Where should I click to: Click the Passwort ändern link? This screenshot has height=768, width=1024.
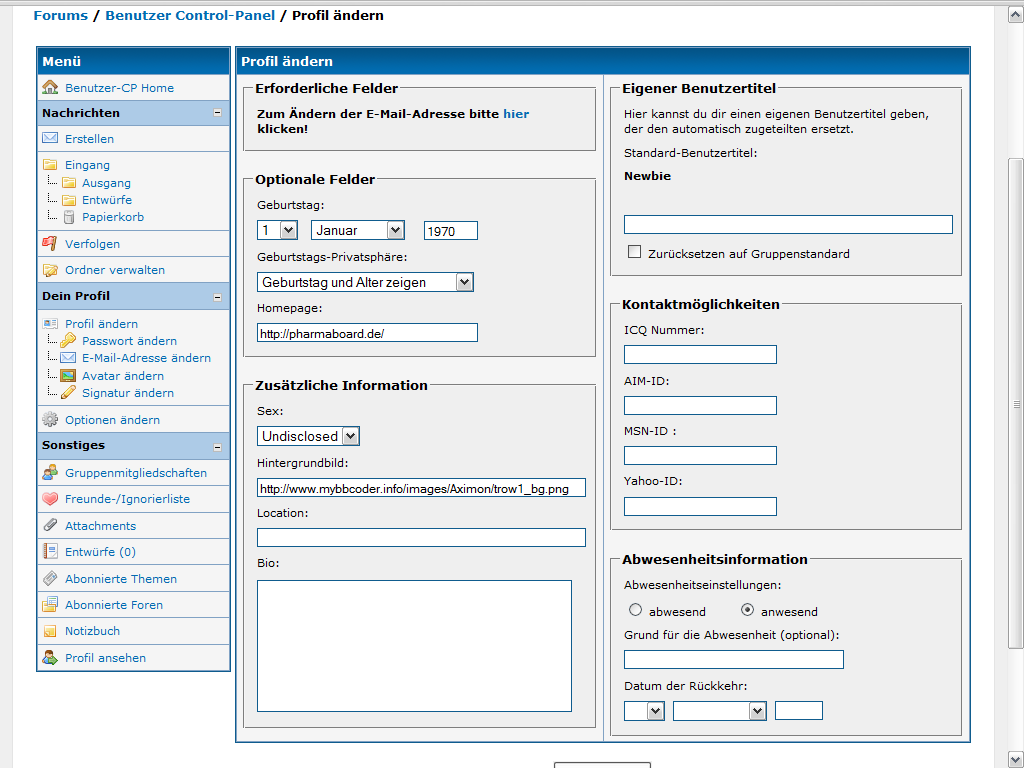pyautogui.click(x=129, y=341)
